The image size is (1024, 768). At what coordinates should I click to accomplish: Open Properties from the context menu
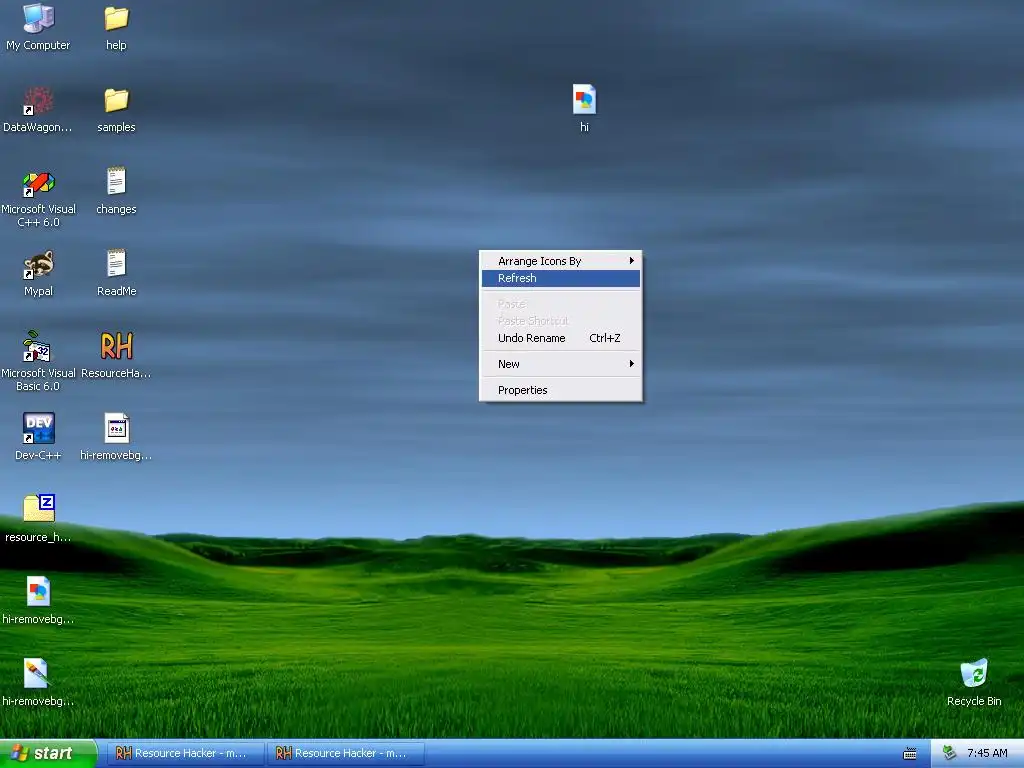560,391
